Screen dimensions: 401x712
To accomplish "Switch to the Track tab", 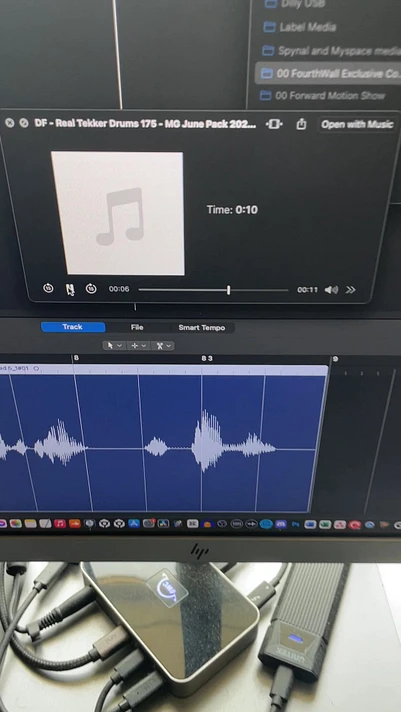I will pos(73,326).
